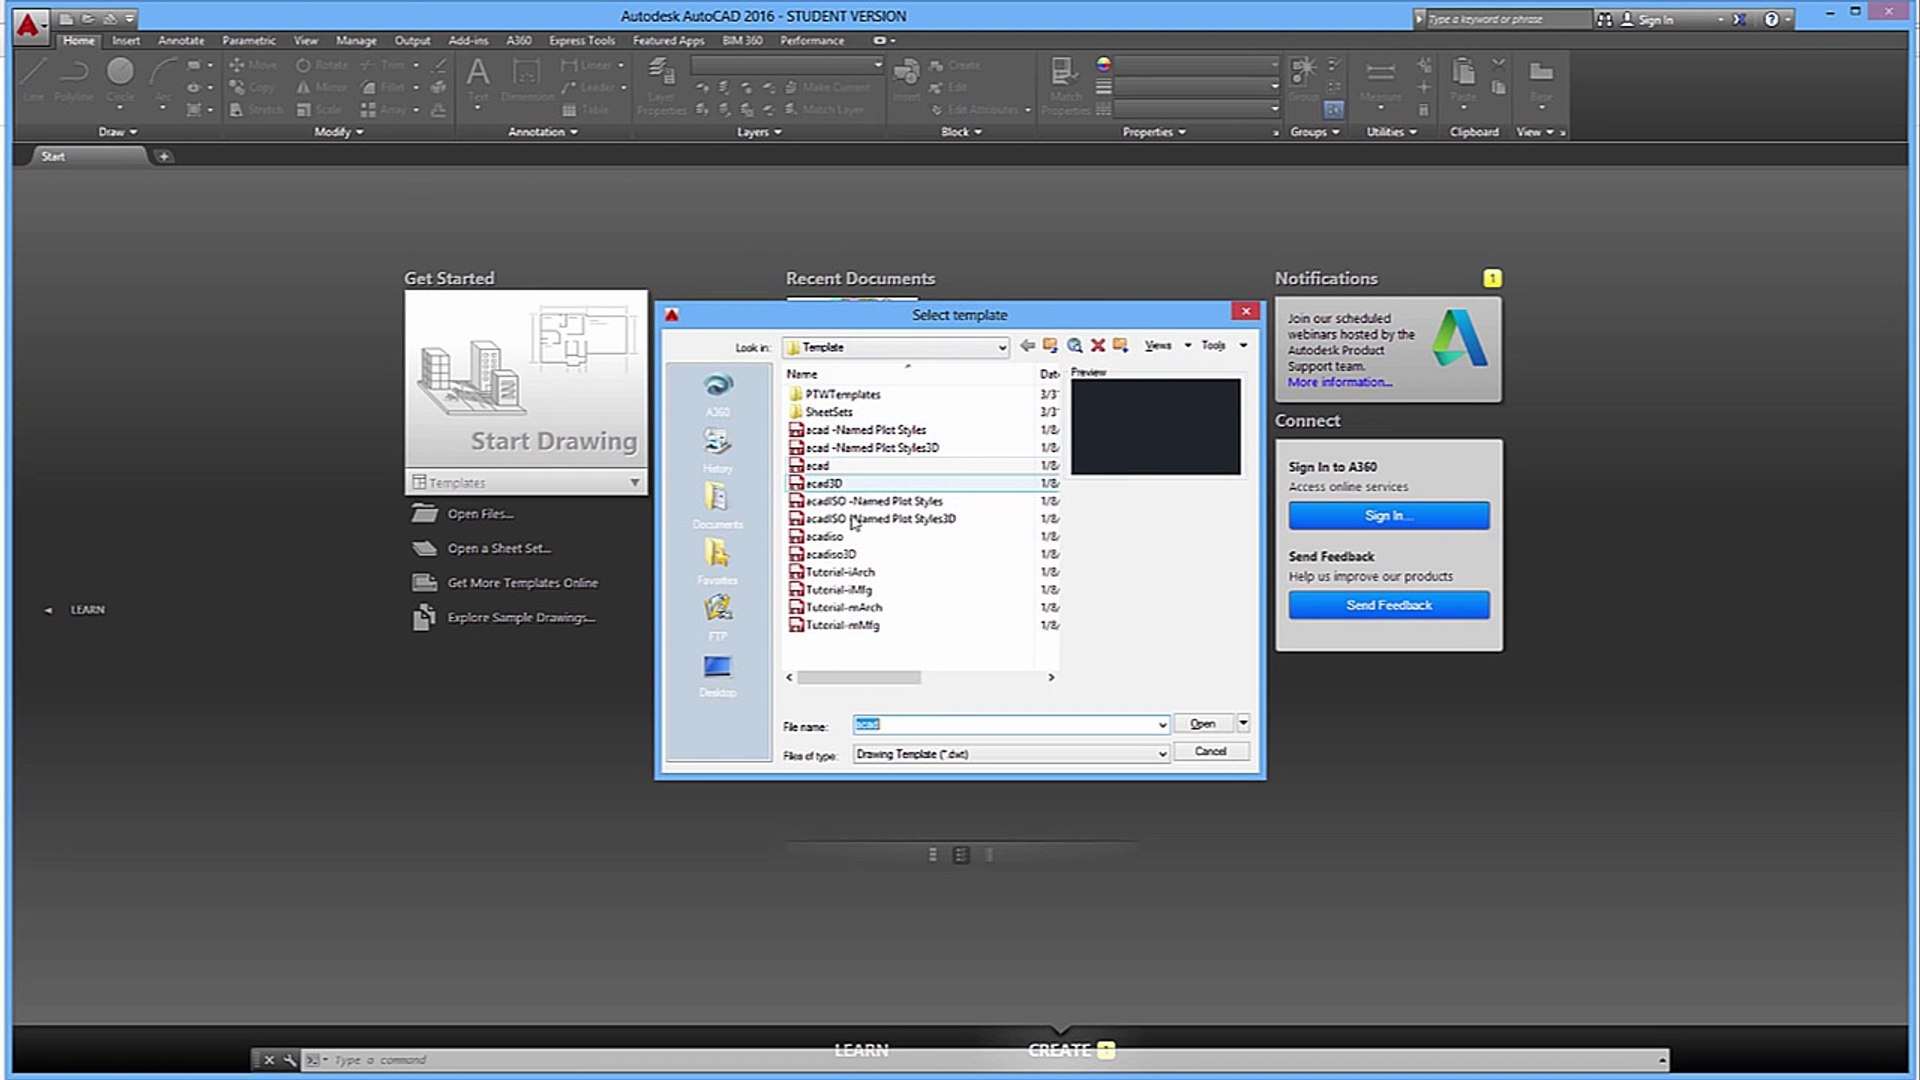This screenshot has height=1080, width=1920.
Task: Click the Explore Sample Drawings icon
Action: pos(425,618)
